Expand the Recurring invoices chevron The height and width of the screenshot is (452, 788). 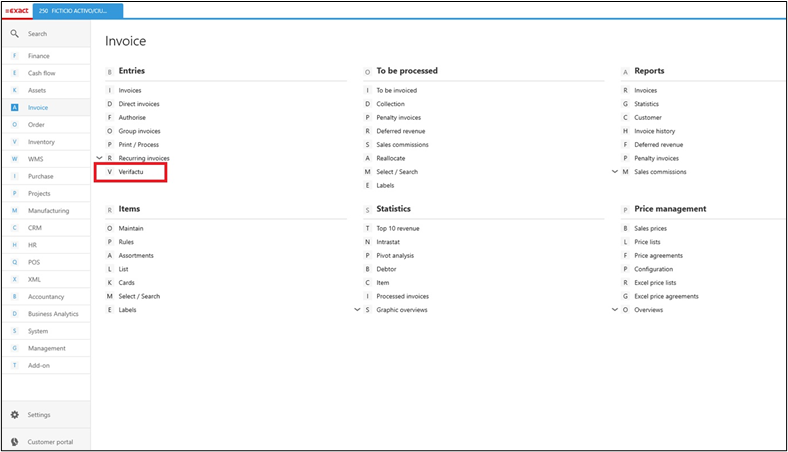pyautogui.click(x=98, y=158)
